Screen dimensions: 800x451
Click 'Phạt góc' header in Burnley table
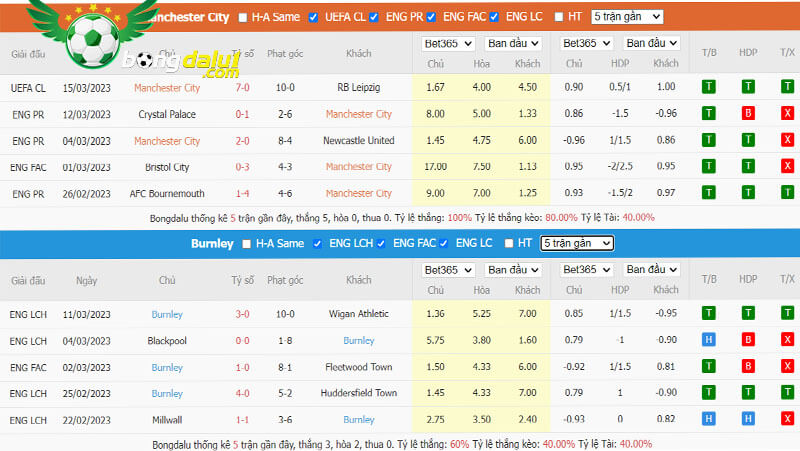285,280
